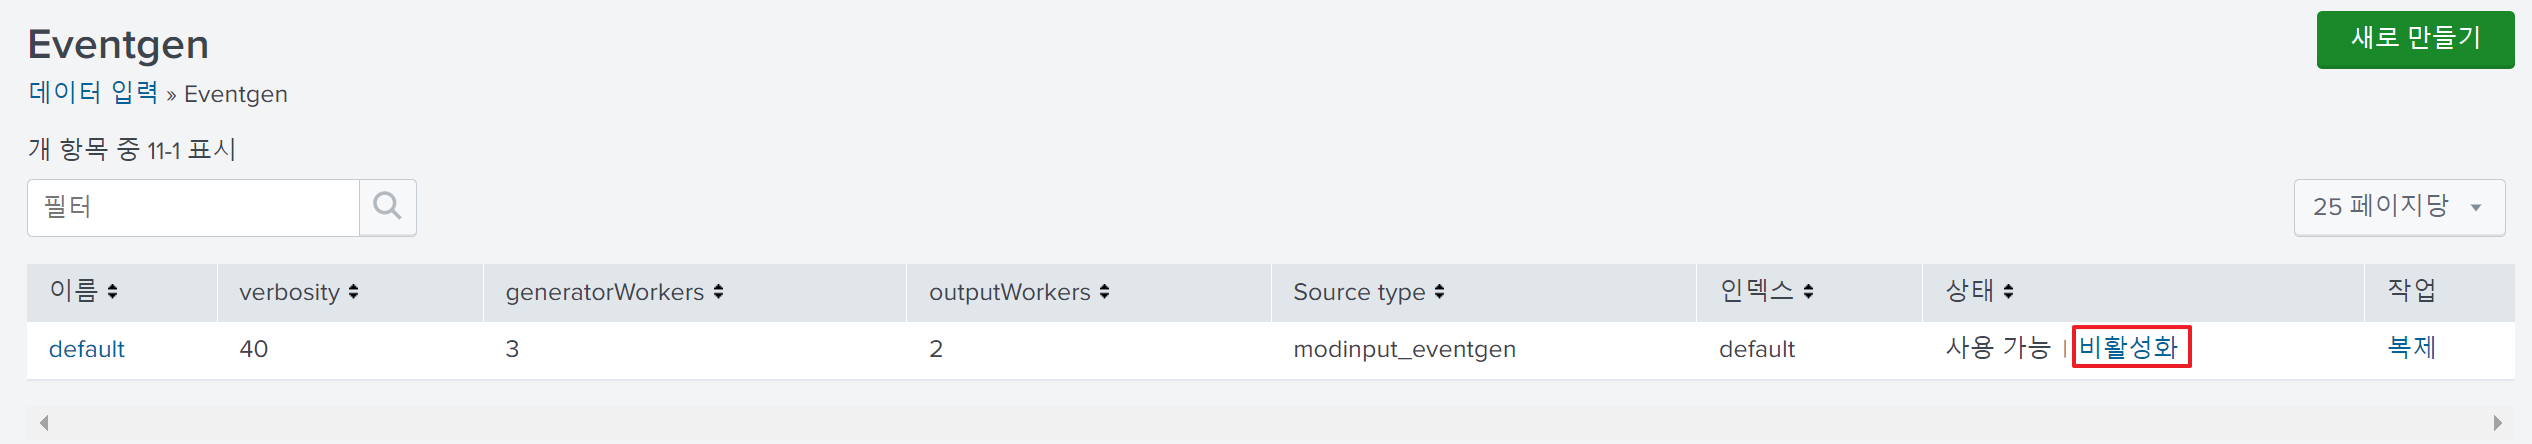Open the 25 페이지당 dropdown
2532x444 pixels.
[x=2399, y=207]
